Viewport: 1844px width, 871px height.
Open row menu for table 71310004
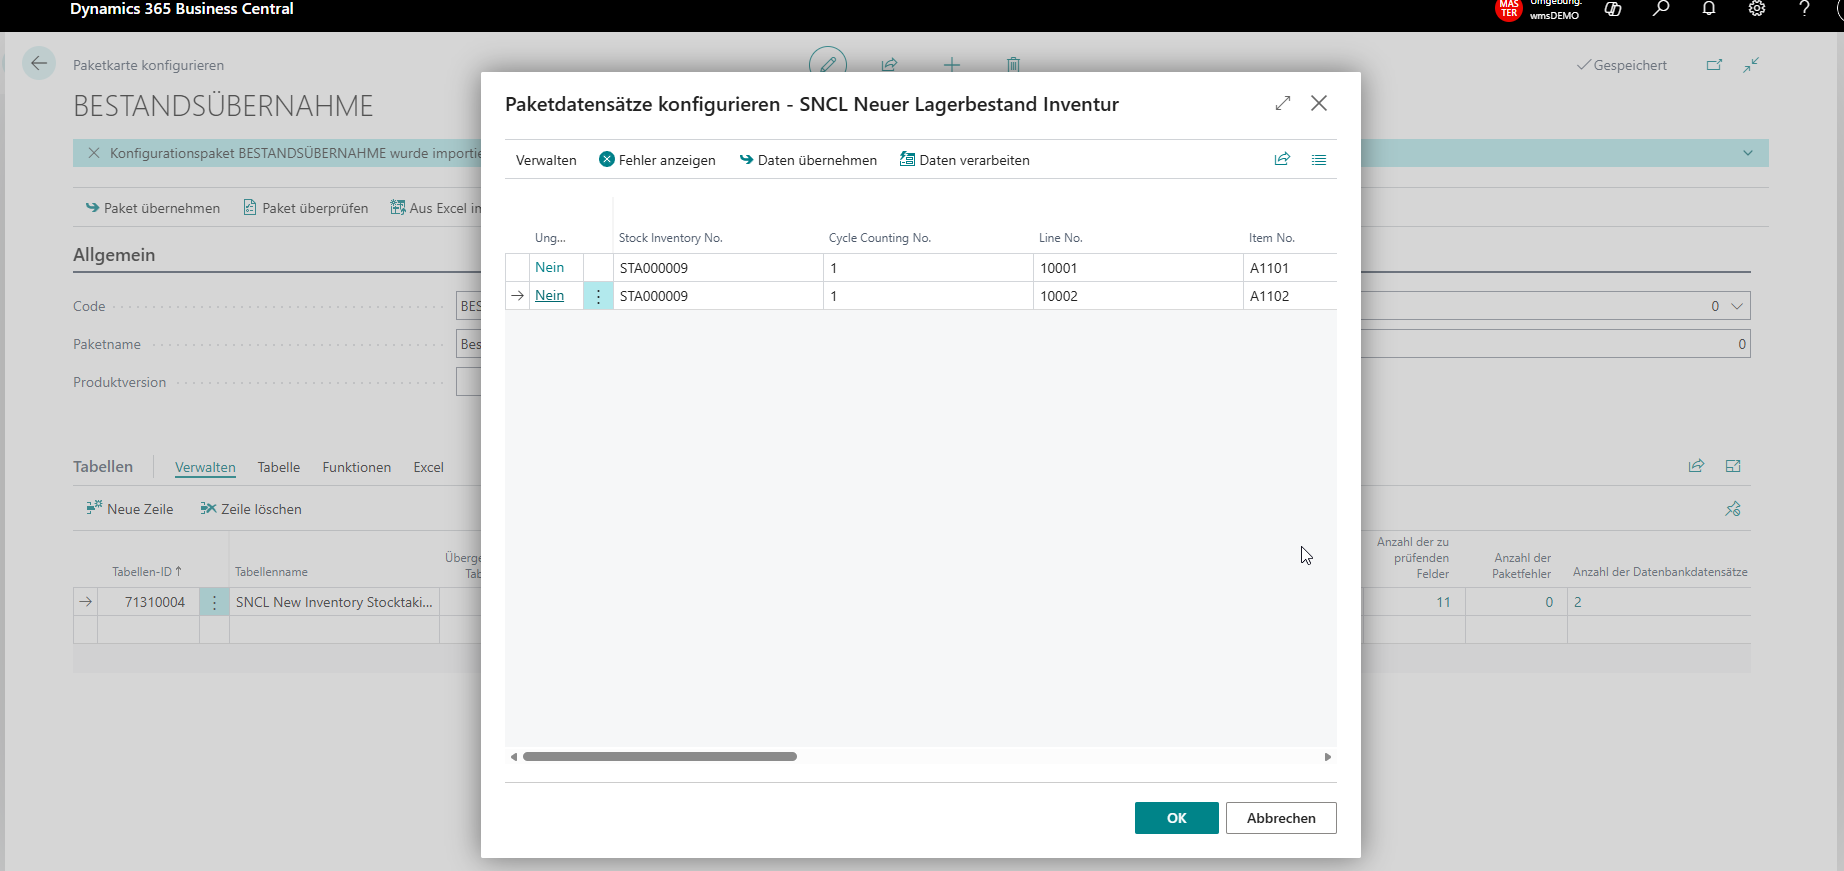tap(214, 602)
